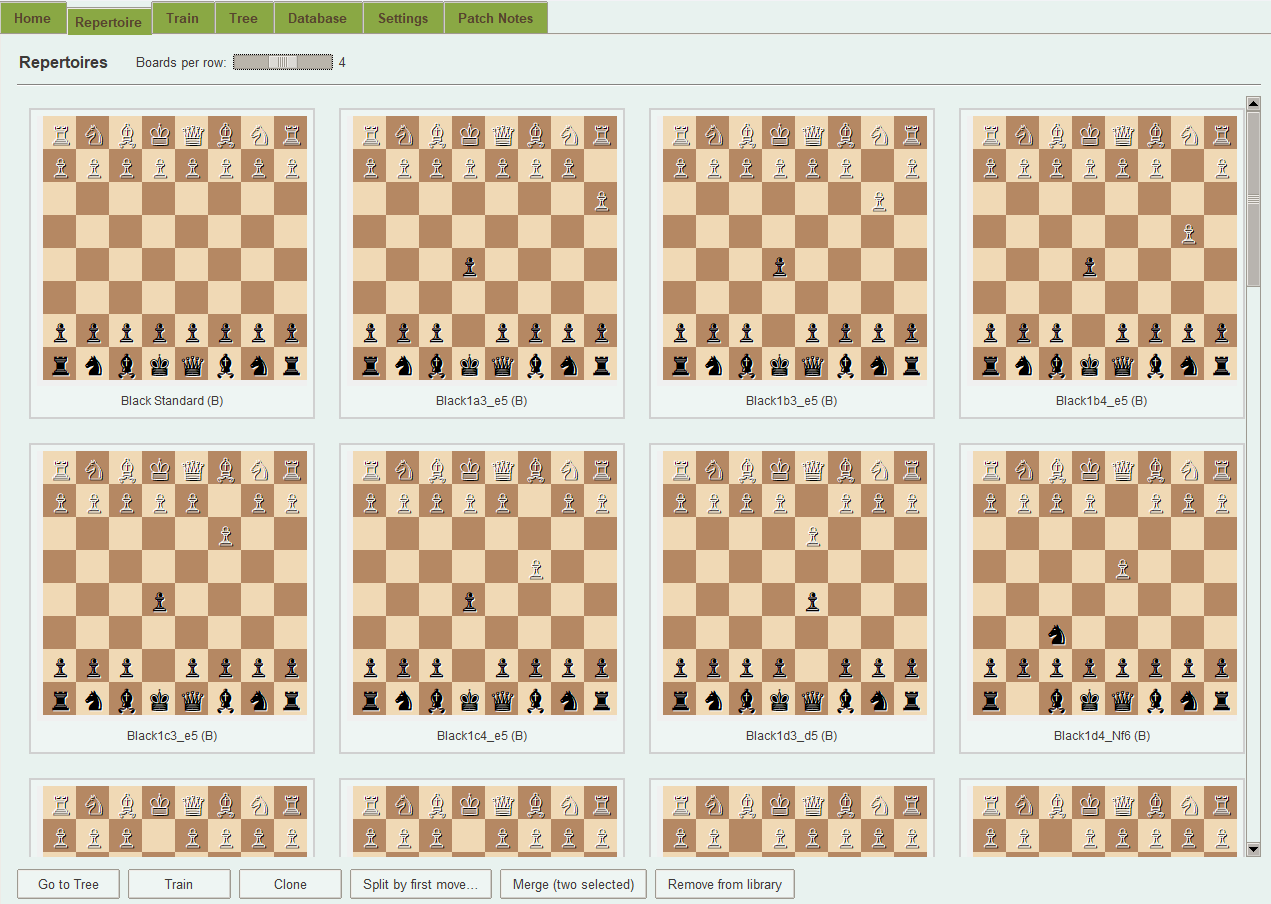The height and width of the screenshot is (904, 1271).
Task: Click the Black1c3_e5 (B) label
Action: (172, 736)
